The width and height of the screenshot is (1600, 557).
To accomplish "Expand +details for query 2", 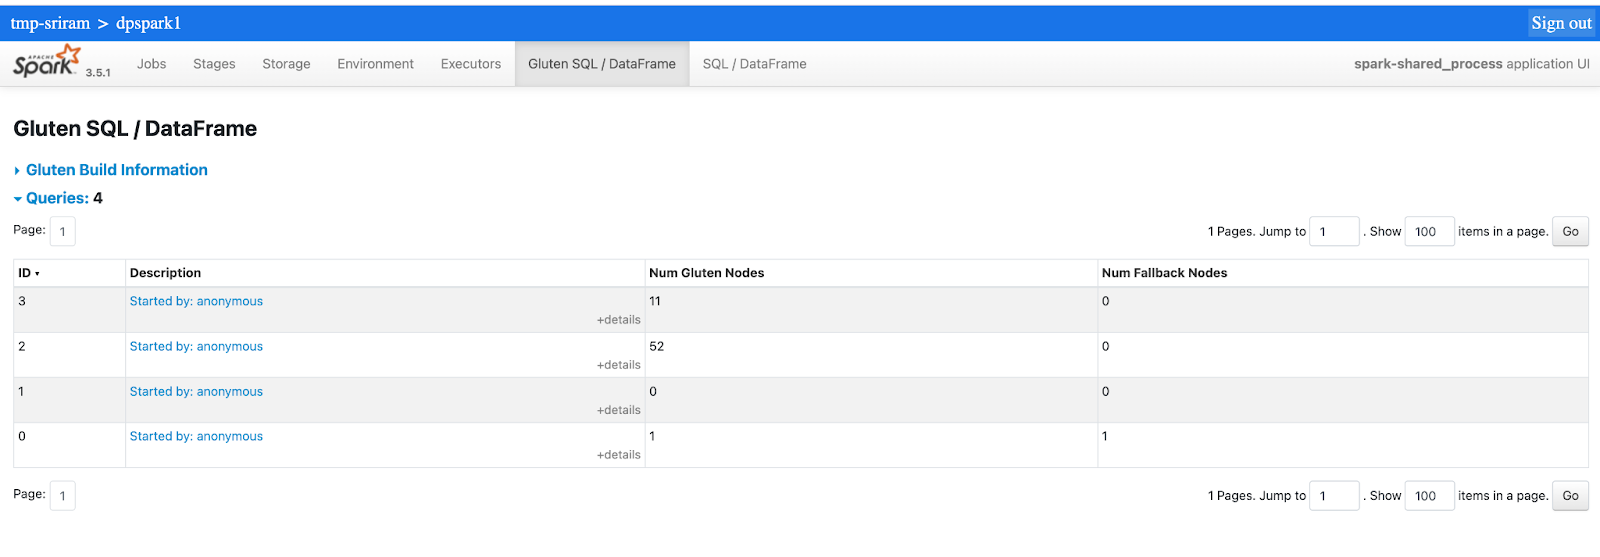I will [619, 365].
